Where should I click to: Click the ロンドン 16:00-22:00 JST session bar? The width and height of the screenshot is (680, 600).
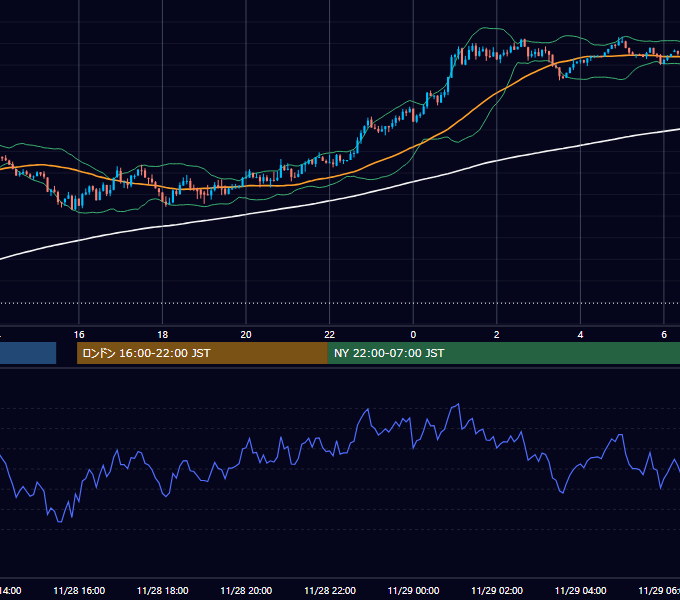point(202,353)
